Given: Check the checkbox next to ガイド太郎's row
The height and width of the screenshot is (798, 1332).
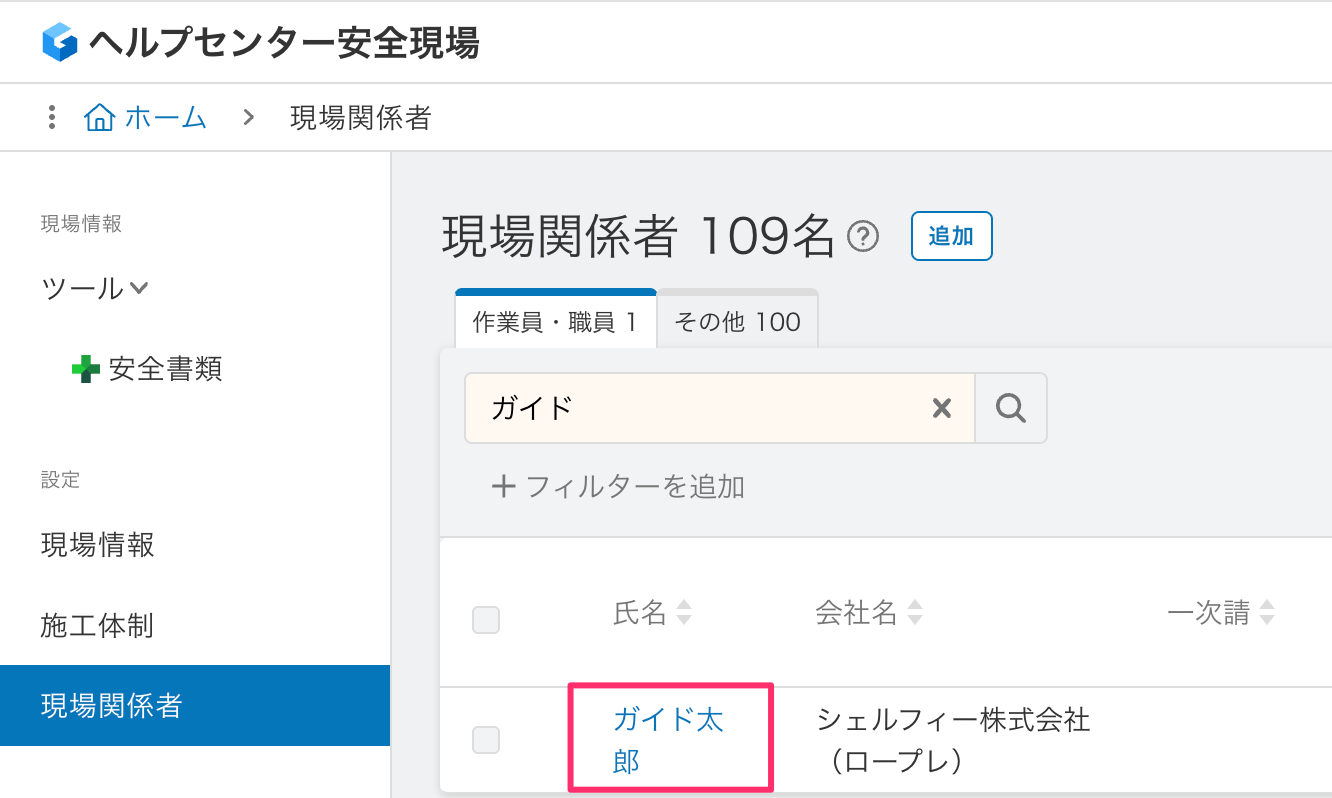Looking at the screenshot, I should click(x=486, y=740).
